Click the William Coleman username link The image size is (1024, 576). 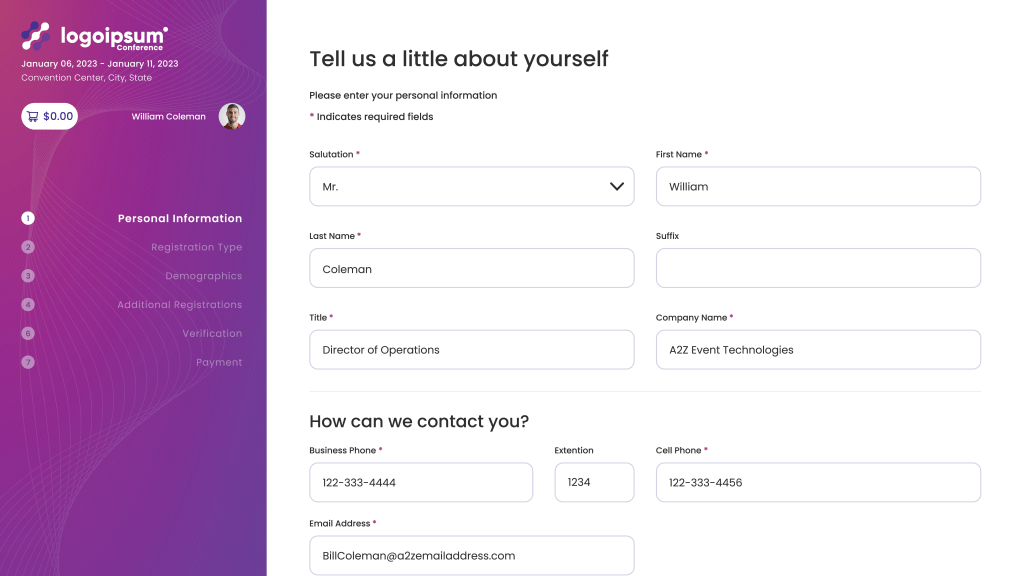pyautogui.click(x=168, y=117)
